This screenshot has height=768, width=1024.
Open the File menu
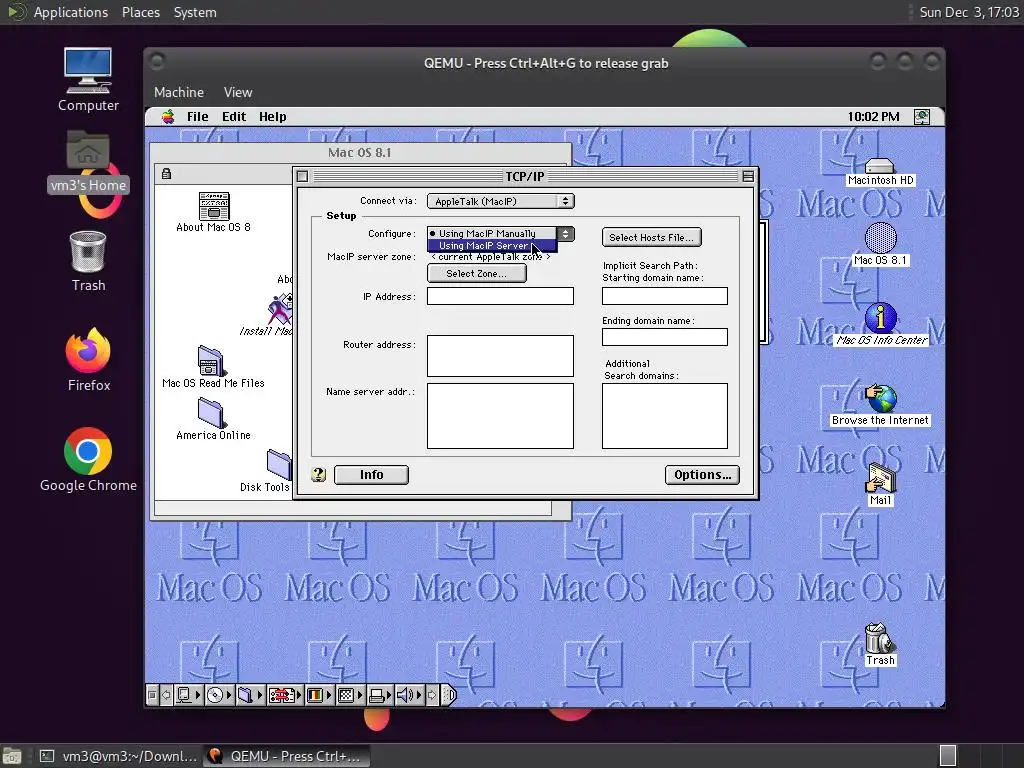[197, 116]
